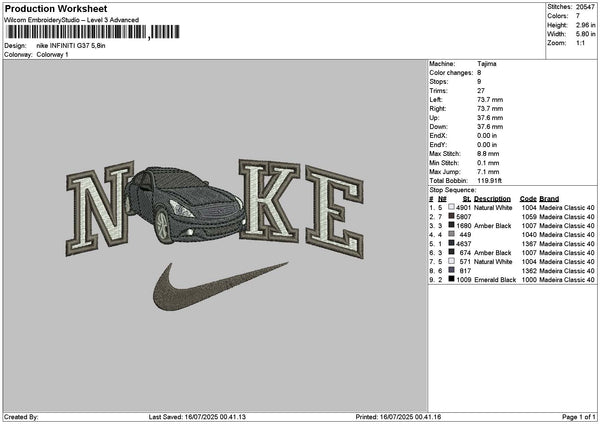Image resolution: width=600 pixels, height=424 pixels.
Task: Click the 'Code' column header
Action: (528, 199)
